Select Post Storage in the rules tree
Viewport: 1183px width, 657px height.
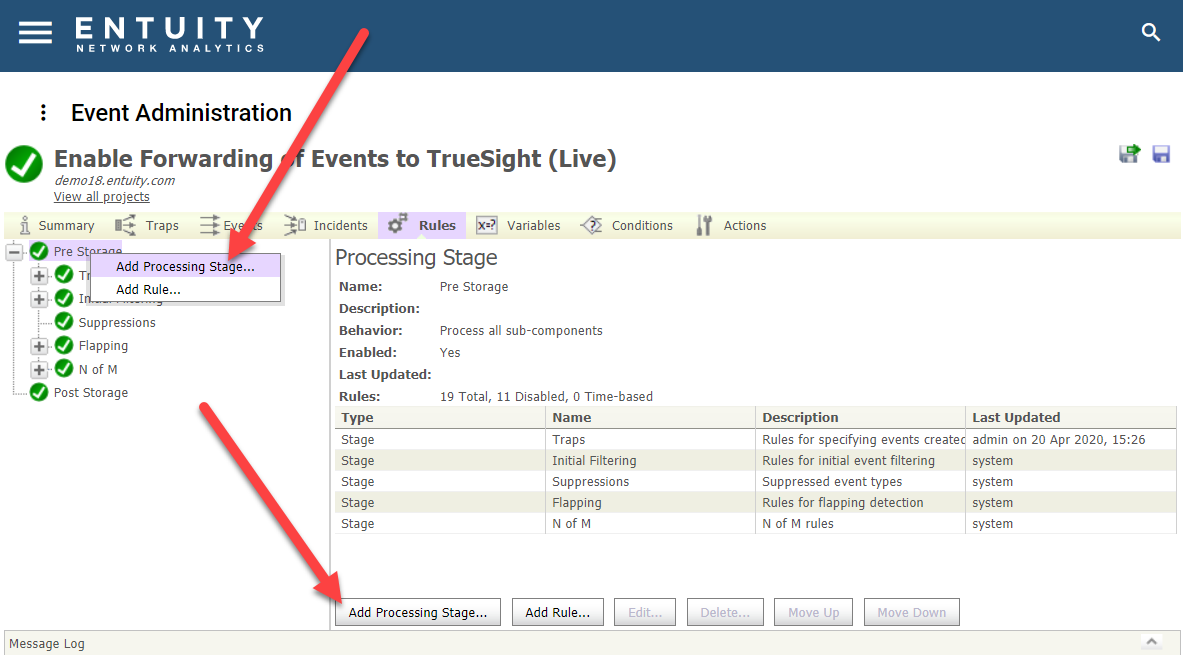point(91,393)
